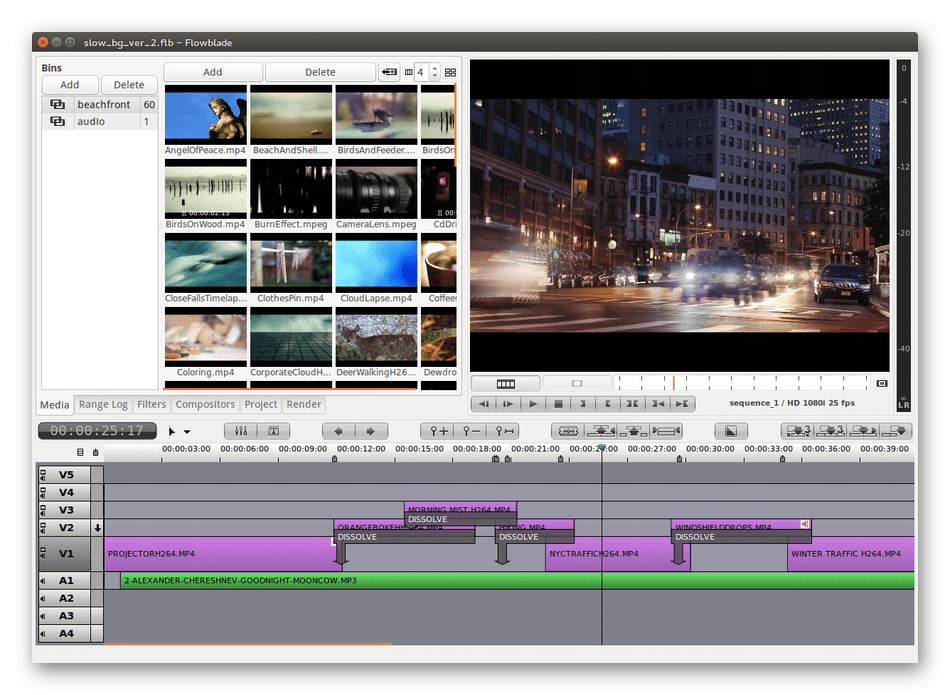This screenshot has width=950, height=695.
Task: Click the zoom out timeline icon
Action: click(x=470, y=431)
